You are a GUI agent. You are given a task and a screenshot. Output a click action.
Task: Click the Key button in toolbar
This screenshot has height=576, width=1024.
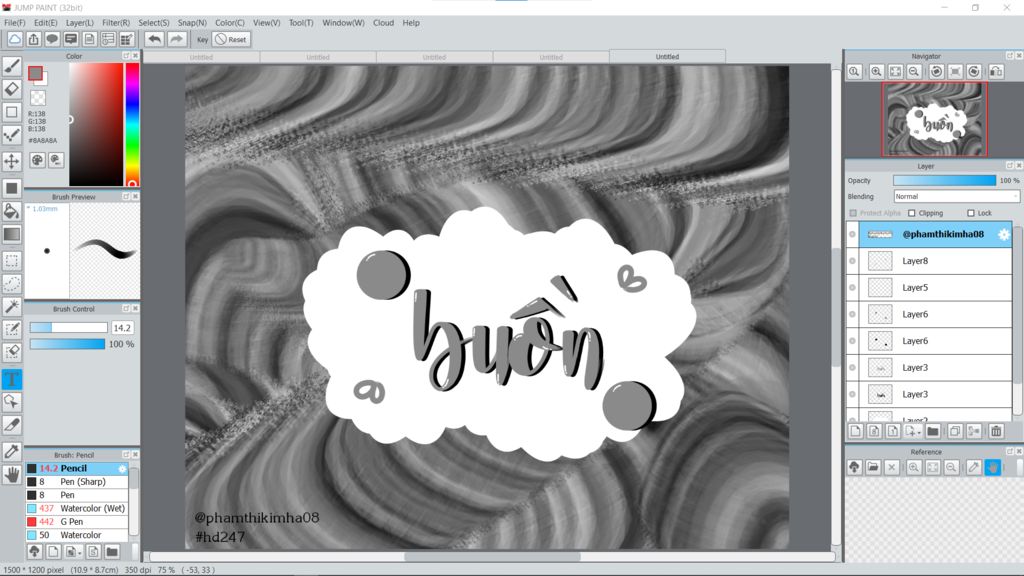pyautogui.click(x=202, y=39)
